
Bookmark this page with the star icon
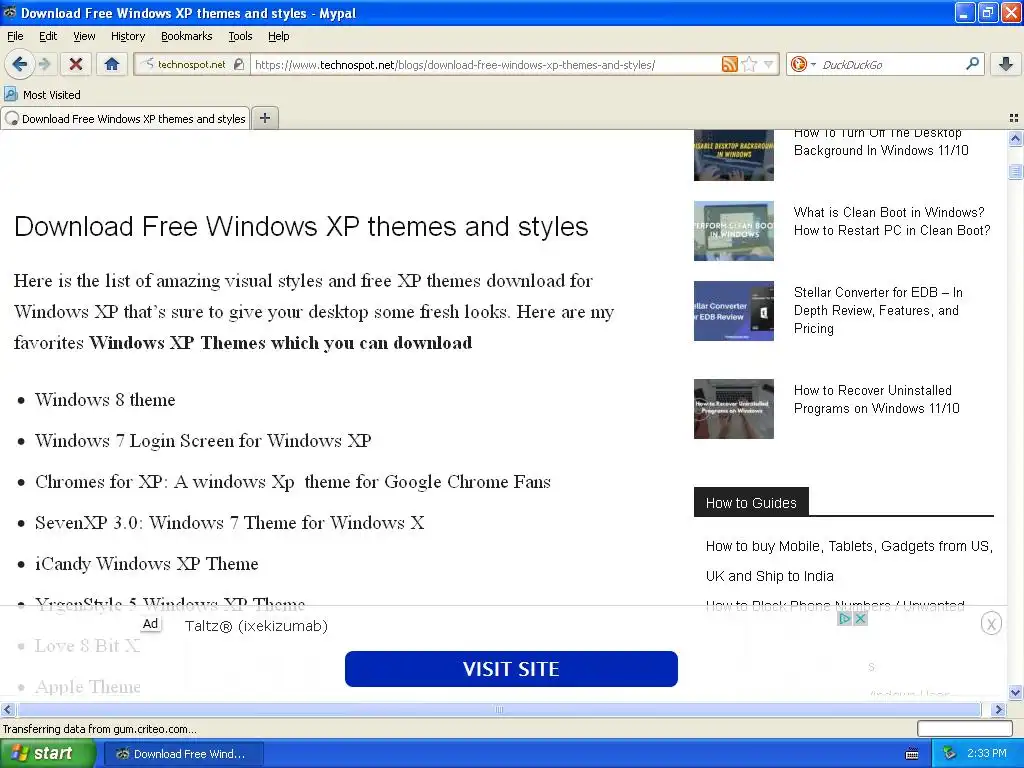[749, 64]
